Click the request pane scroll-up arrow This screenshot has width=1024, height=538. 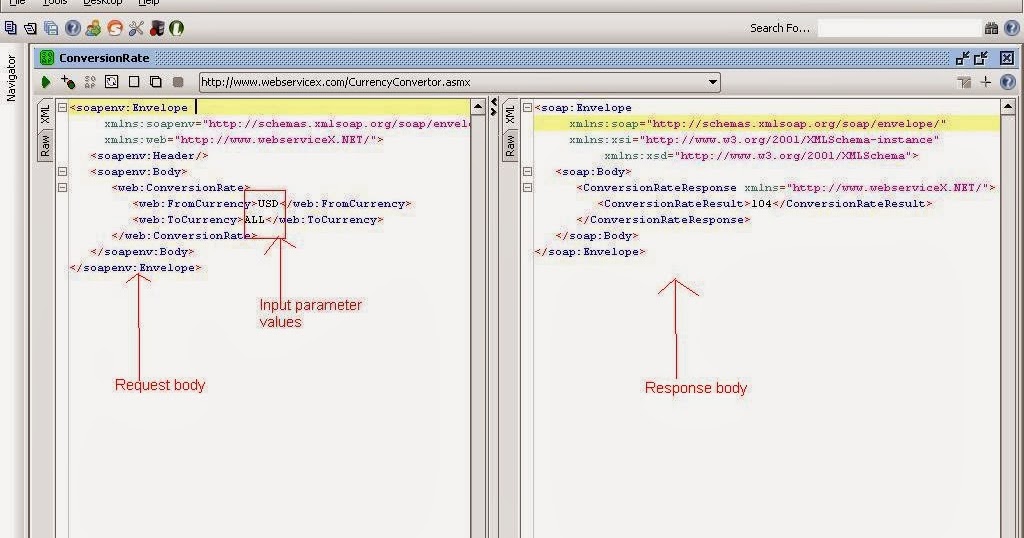click(x=478, y=106)
